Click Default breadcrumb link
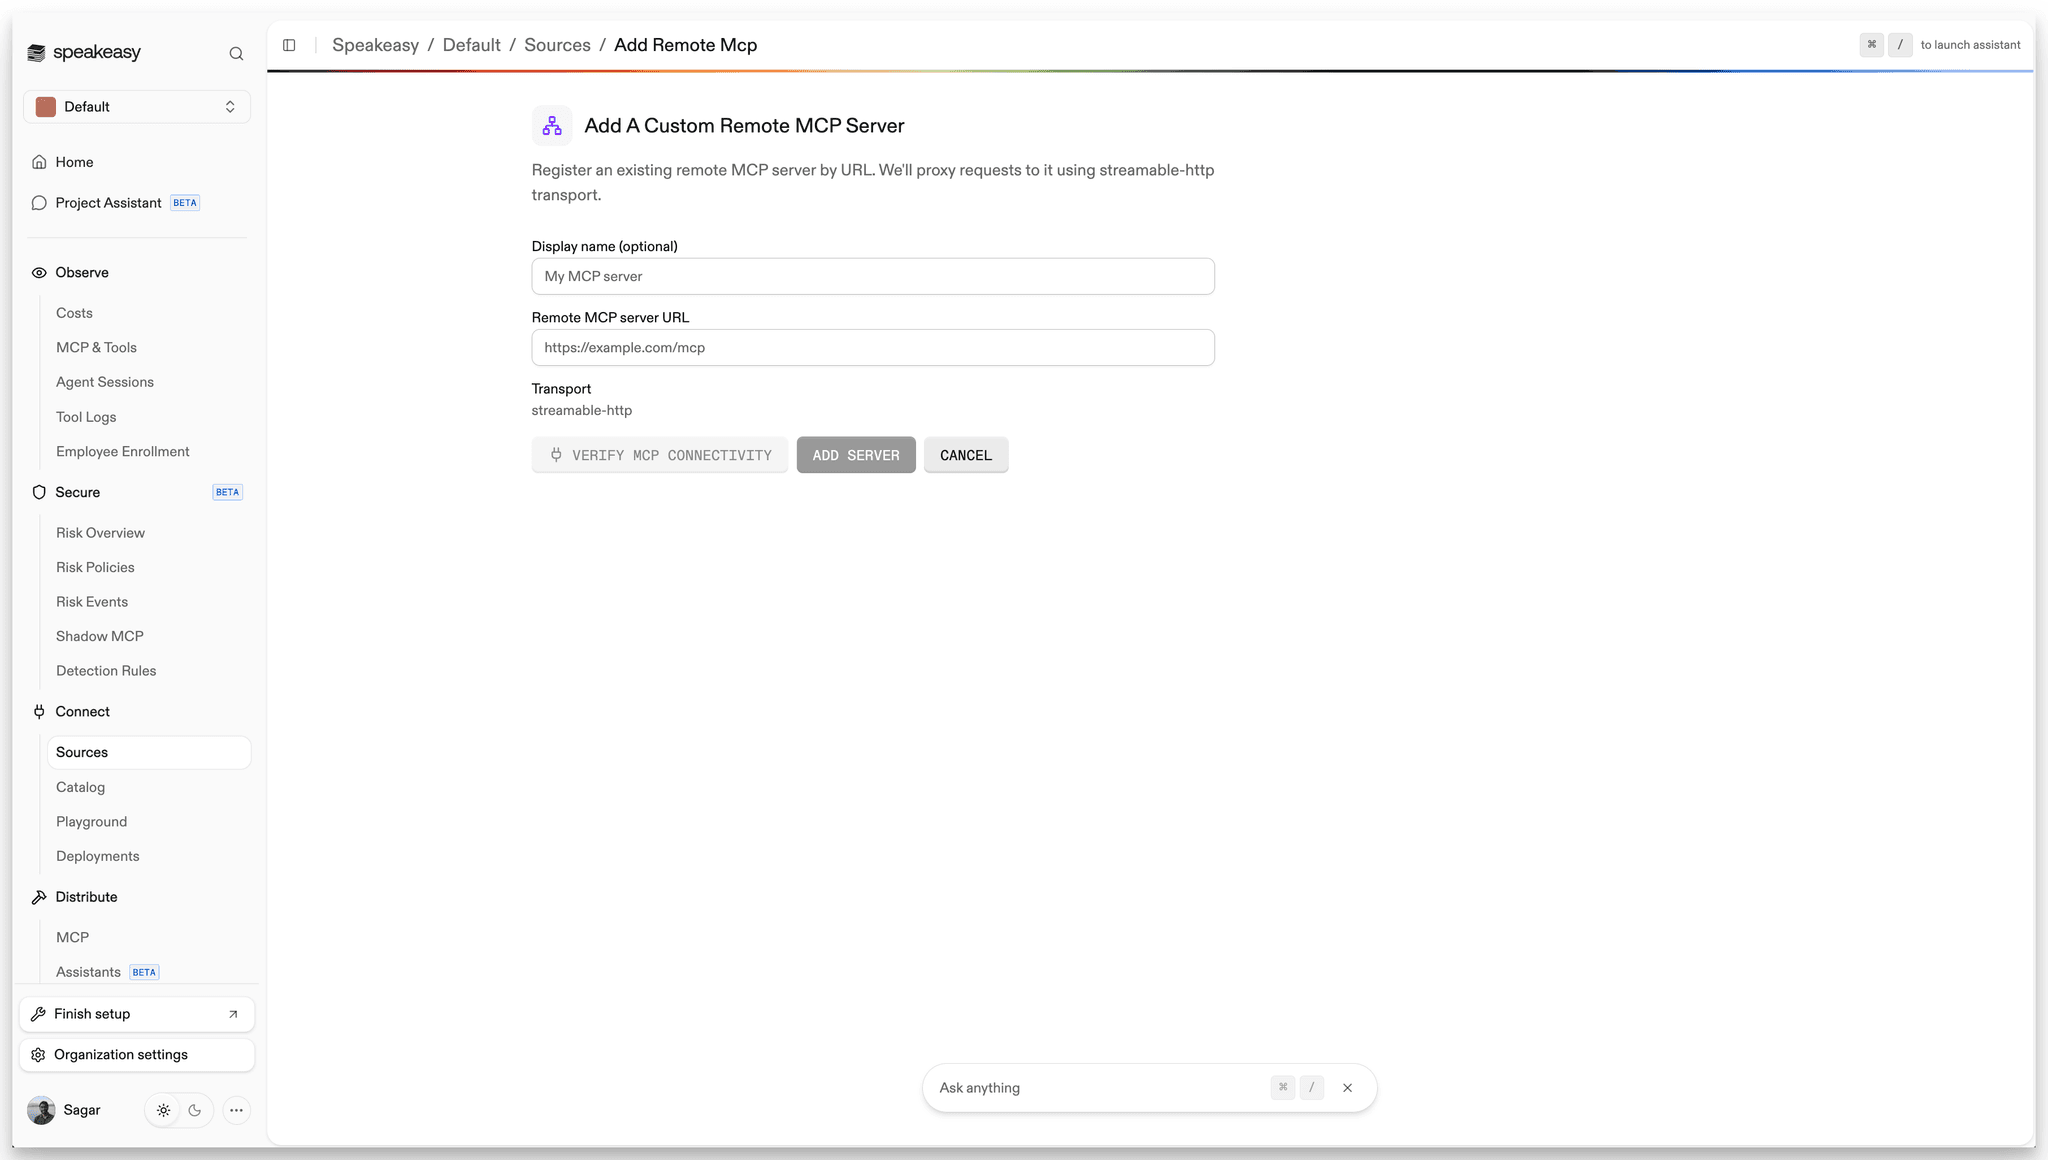 pos(471,45)
